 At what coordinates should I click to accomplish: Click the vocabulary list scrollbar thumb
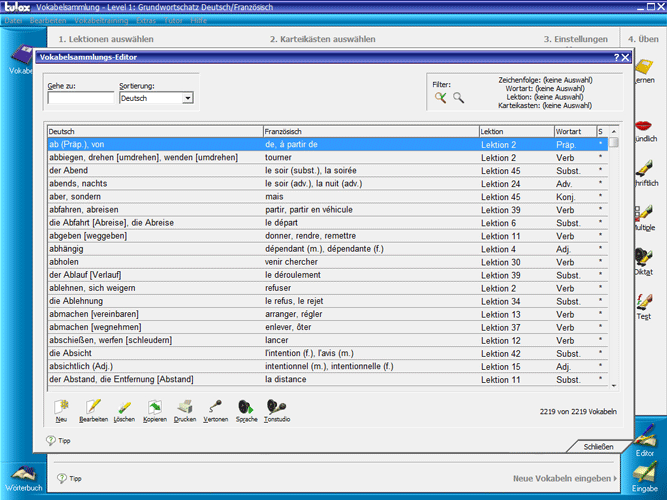(613, 143)
